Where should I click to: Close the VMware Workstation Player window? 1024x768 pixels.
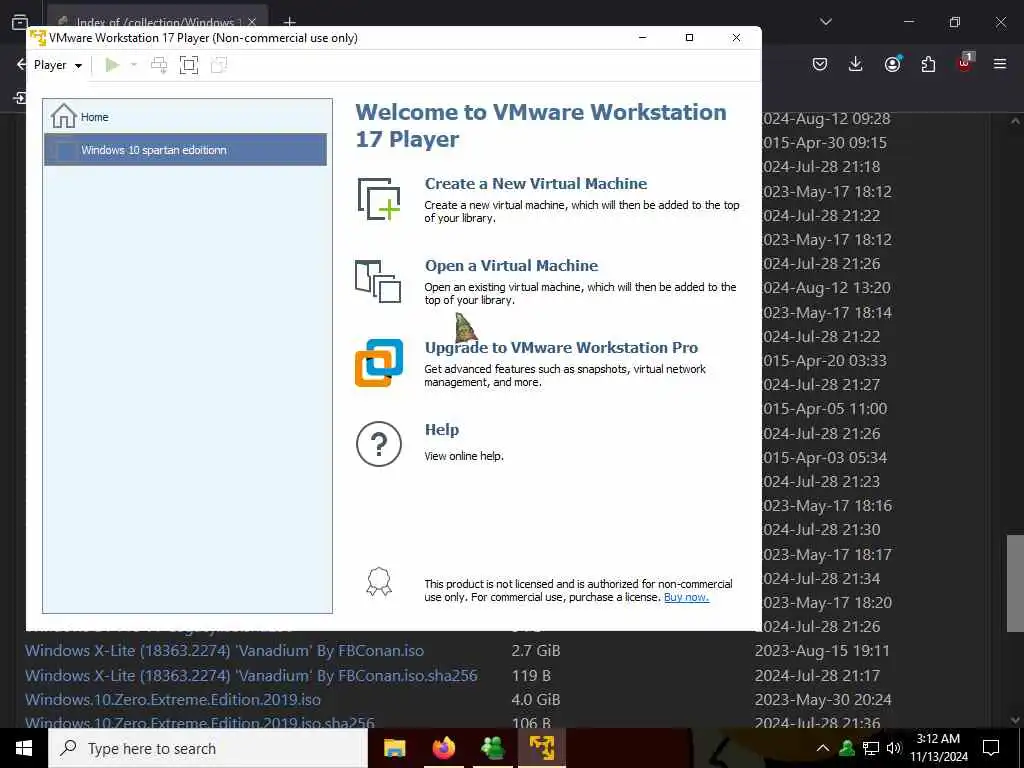click(x=736, y=37)
